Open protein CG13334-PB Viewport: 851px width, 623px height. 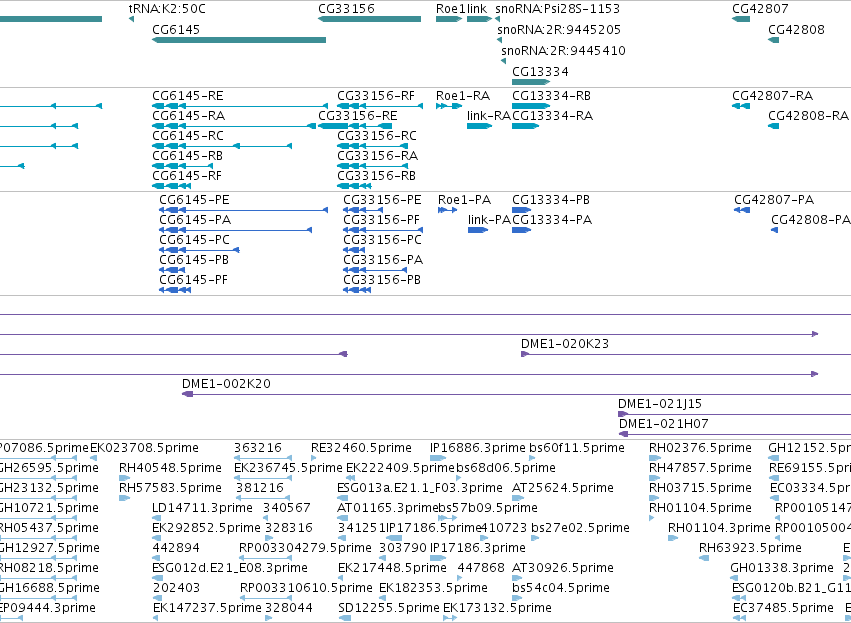pyautogui.click(x=522, y=210)
